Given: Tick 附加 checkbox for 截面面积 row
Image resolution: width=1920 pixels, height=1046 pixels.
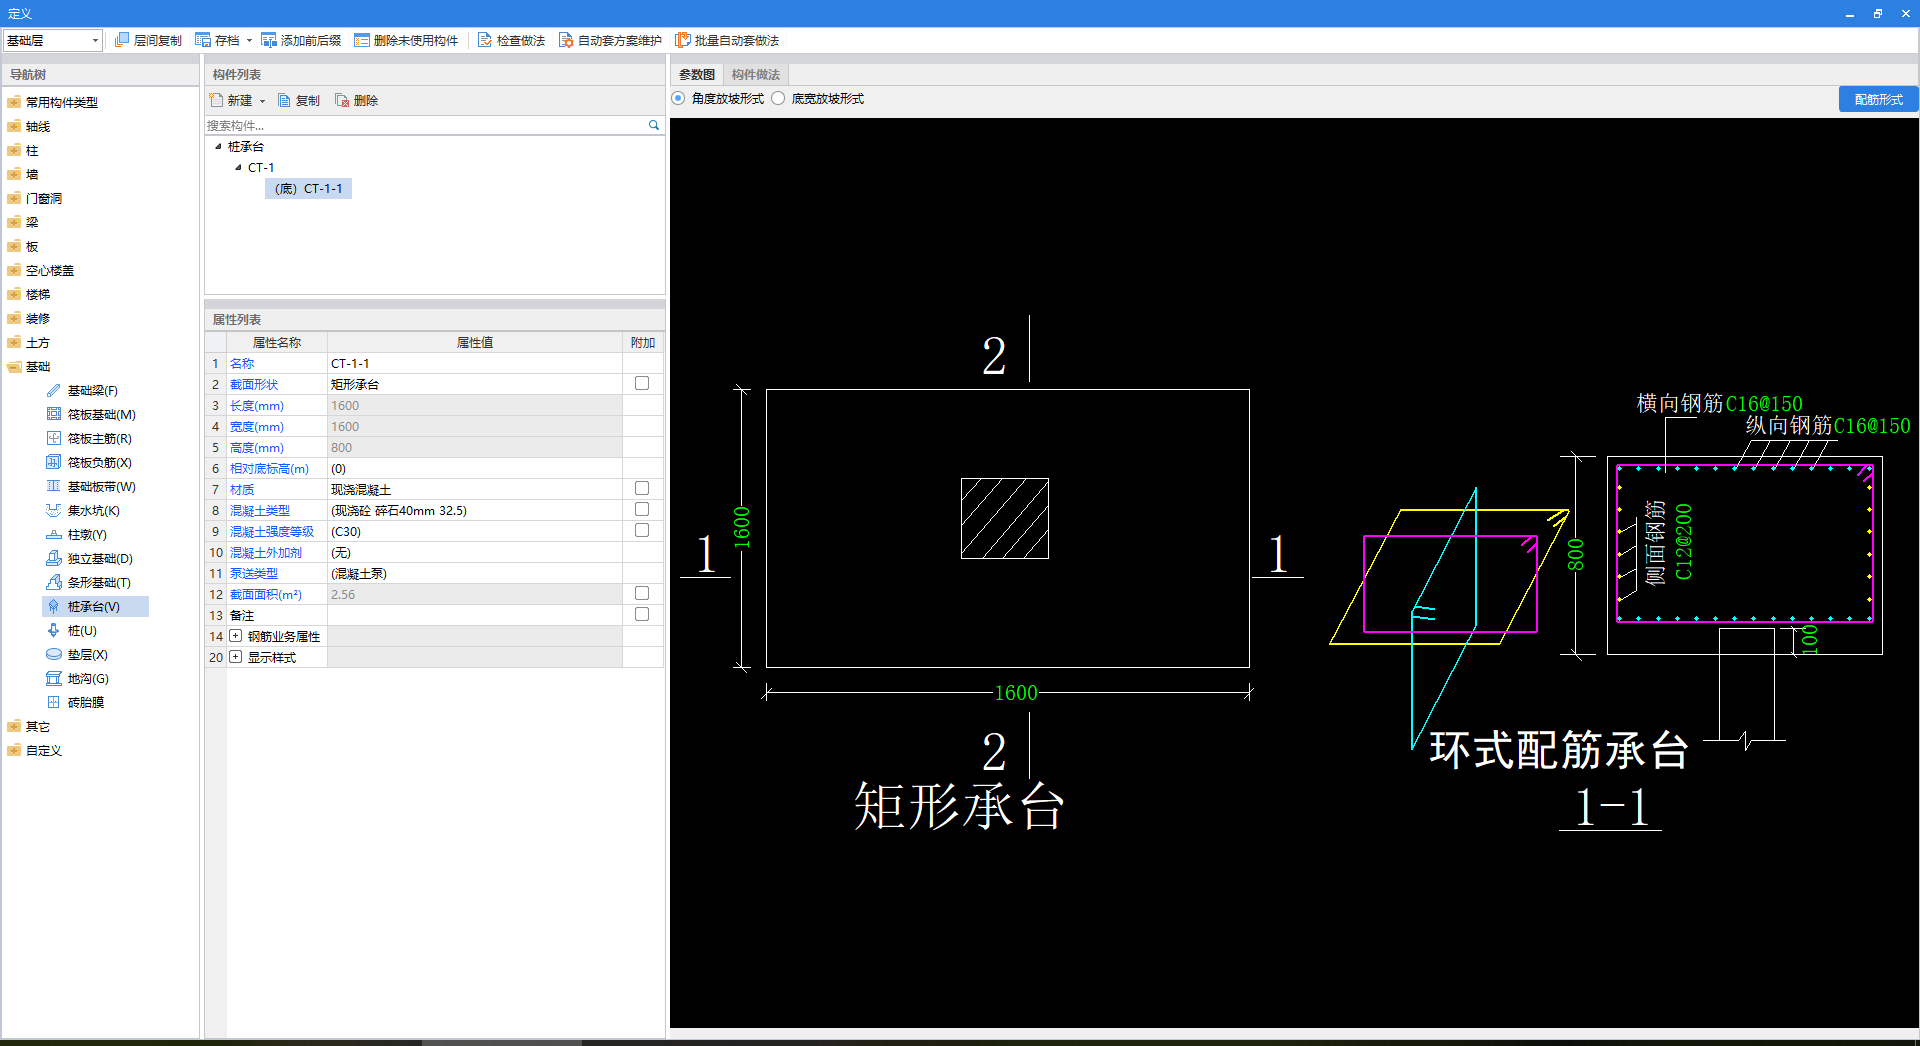Looking at the screenshot, I should pos(642,594).
